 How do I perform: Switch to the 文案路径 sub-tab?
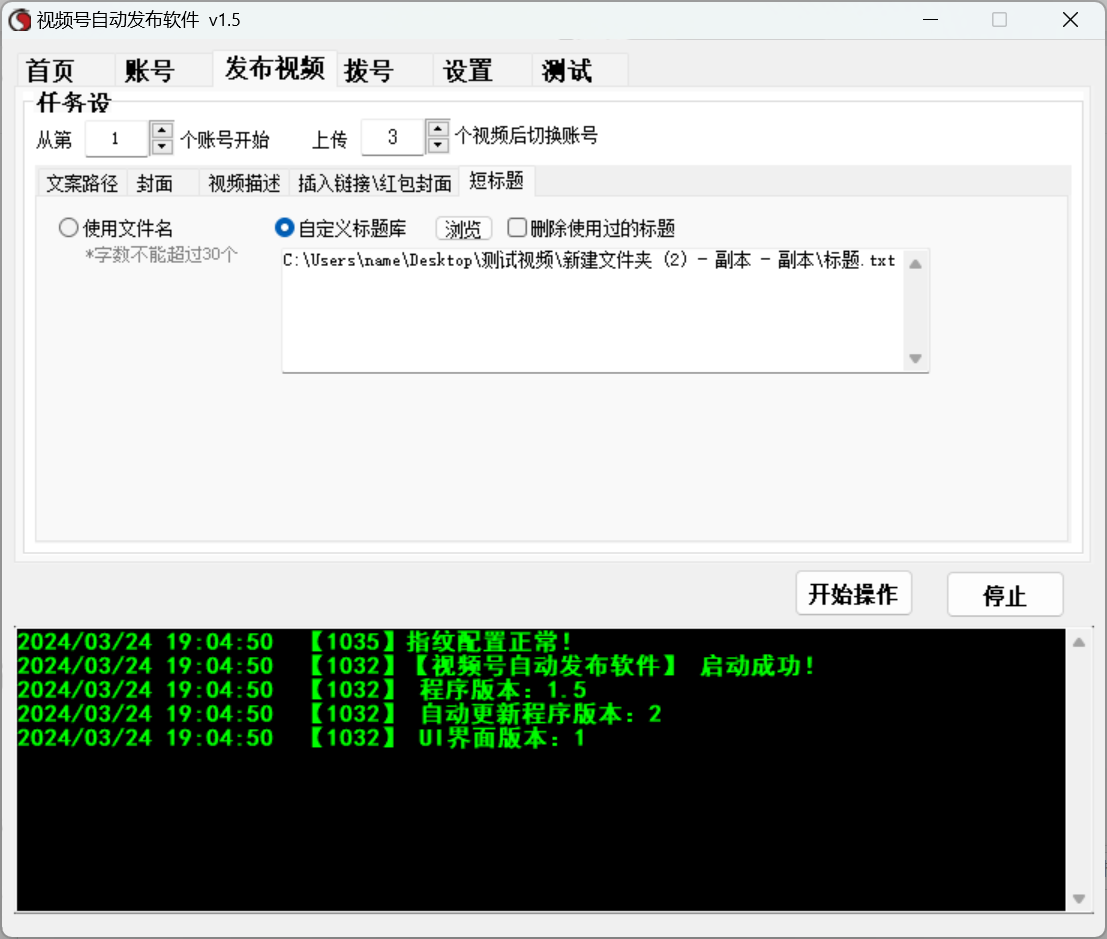[82, 183]
